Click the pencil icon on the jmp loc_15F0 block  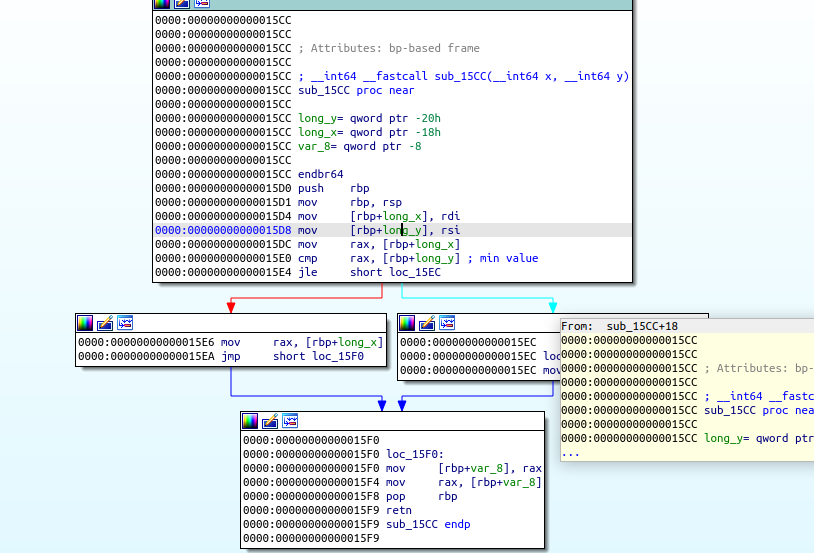click(x=105, y=323)
